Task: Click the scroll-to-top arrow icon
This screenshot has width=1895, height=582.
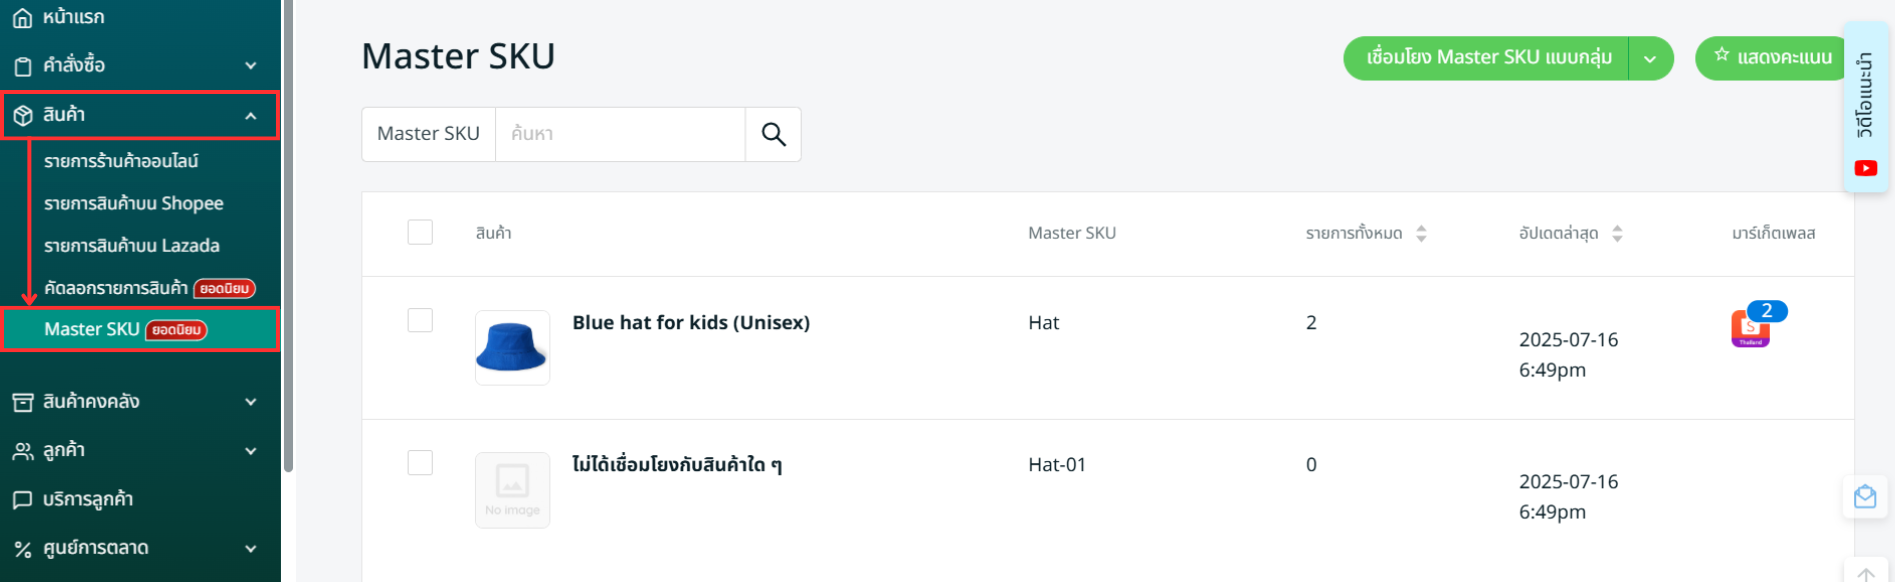Action: [1865, 574]
